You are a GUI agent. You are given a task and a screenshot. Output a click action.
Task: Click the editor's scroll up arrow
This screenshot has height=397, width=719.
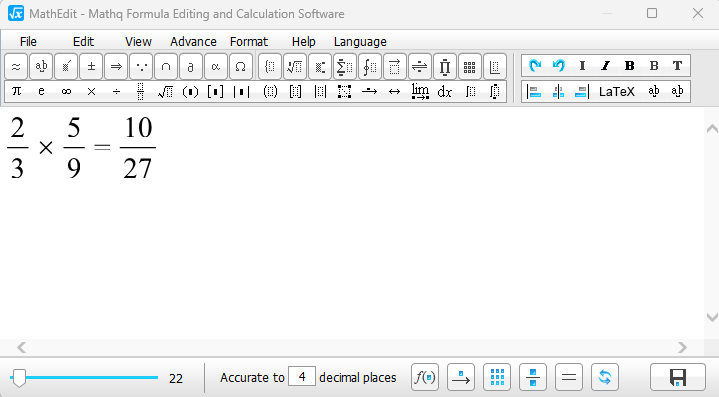point(712,128)
